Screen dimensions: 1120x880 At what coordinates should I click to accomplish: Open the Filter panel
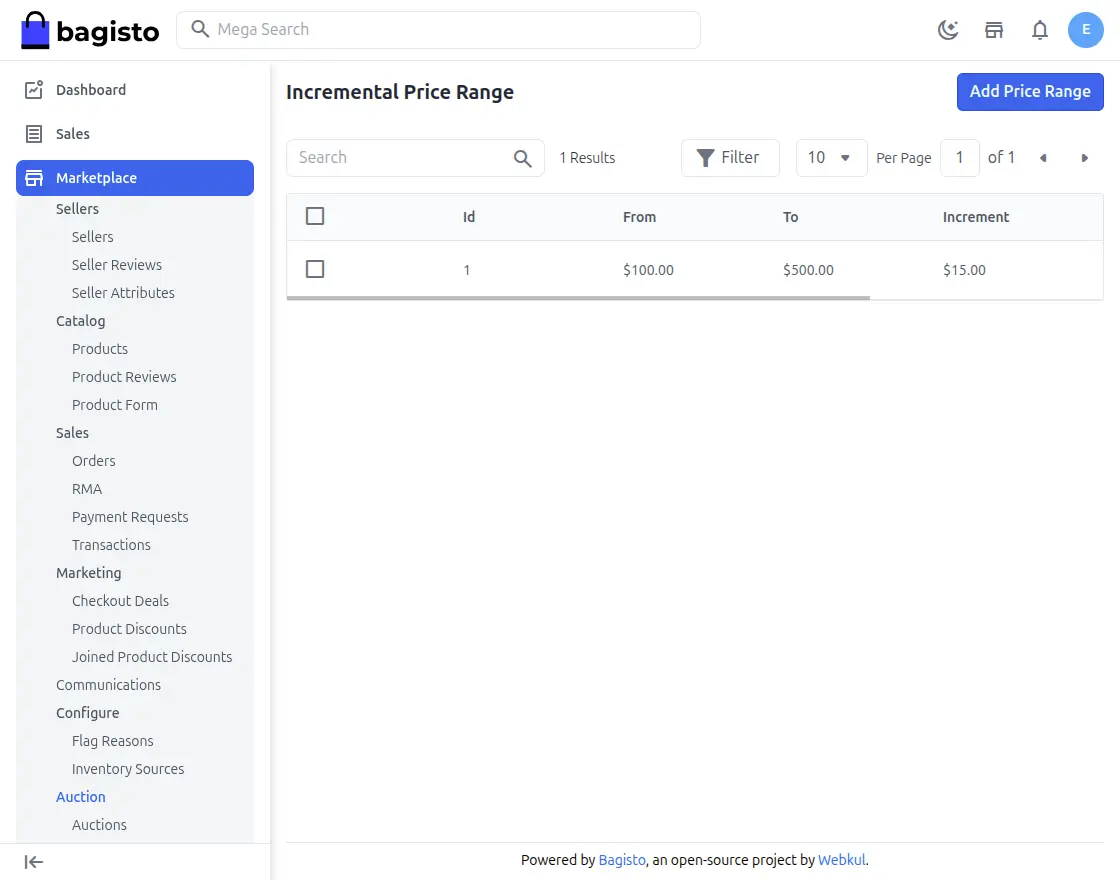[730, 158]
